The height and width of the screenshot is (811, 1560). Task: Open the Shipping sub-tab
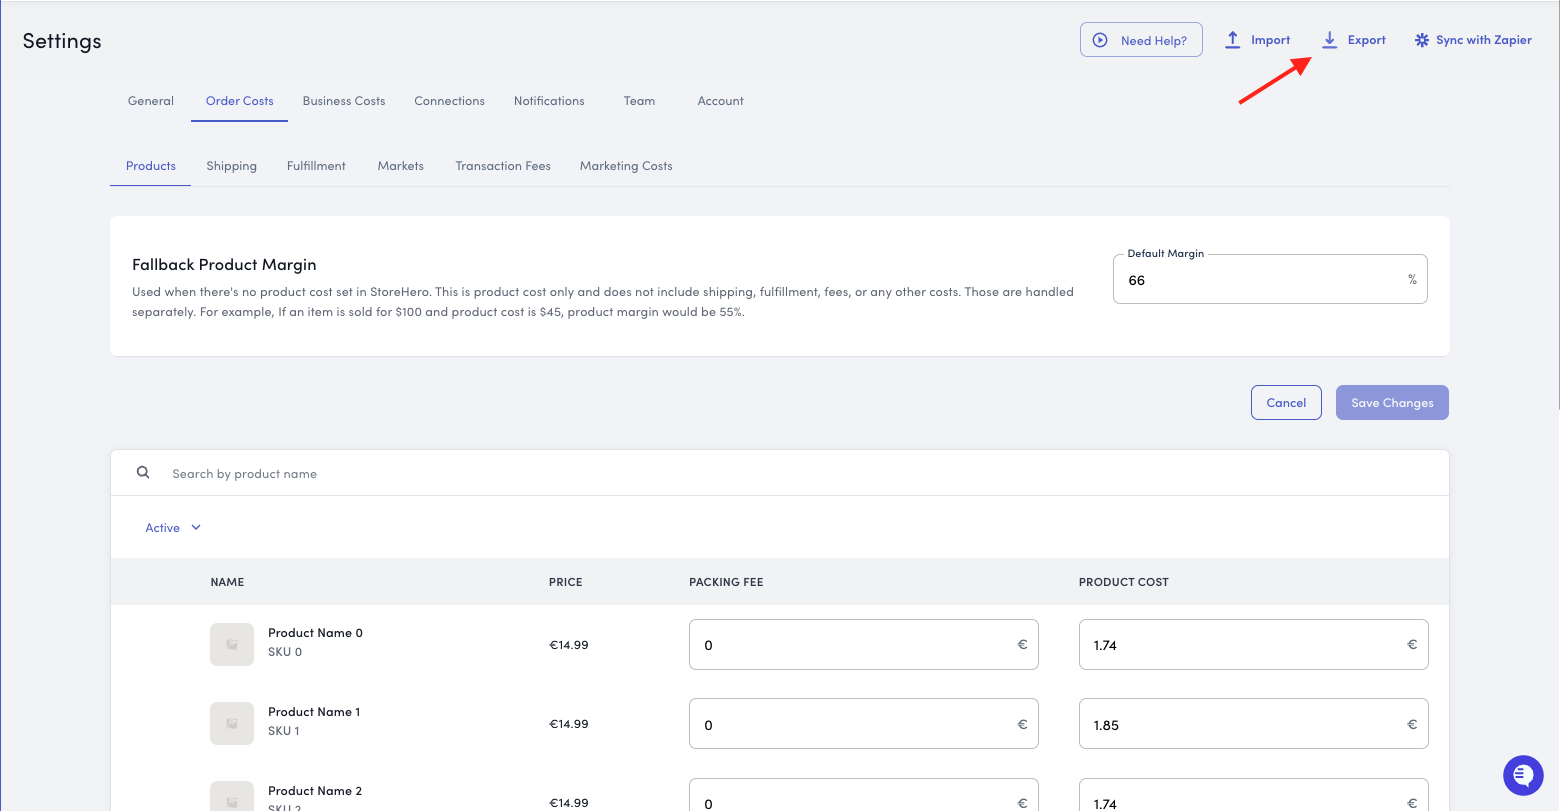point(231,166)
